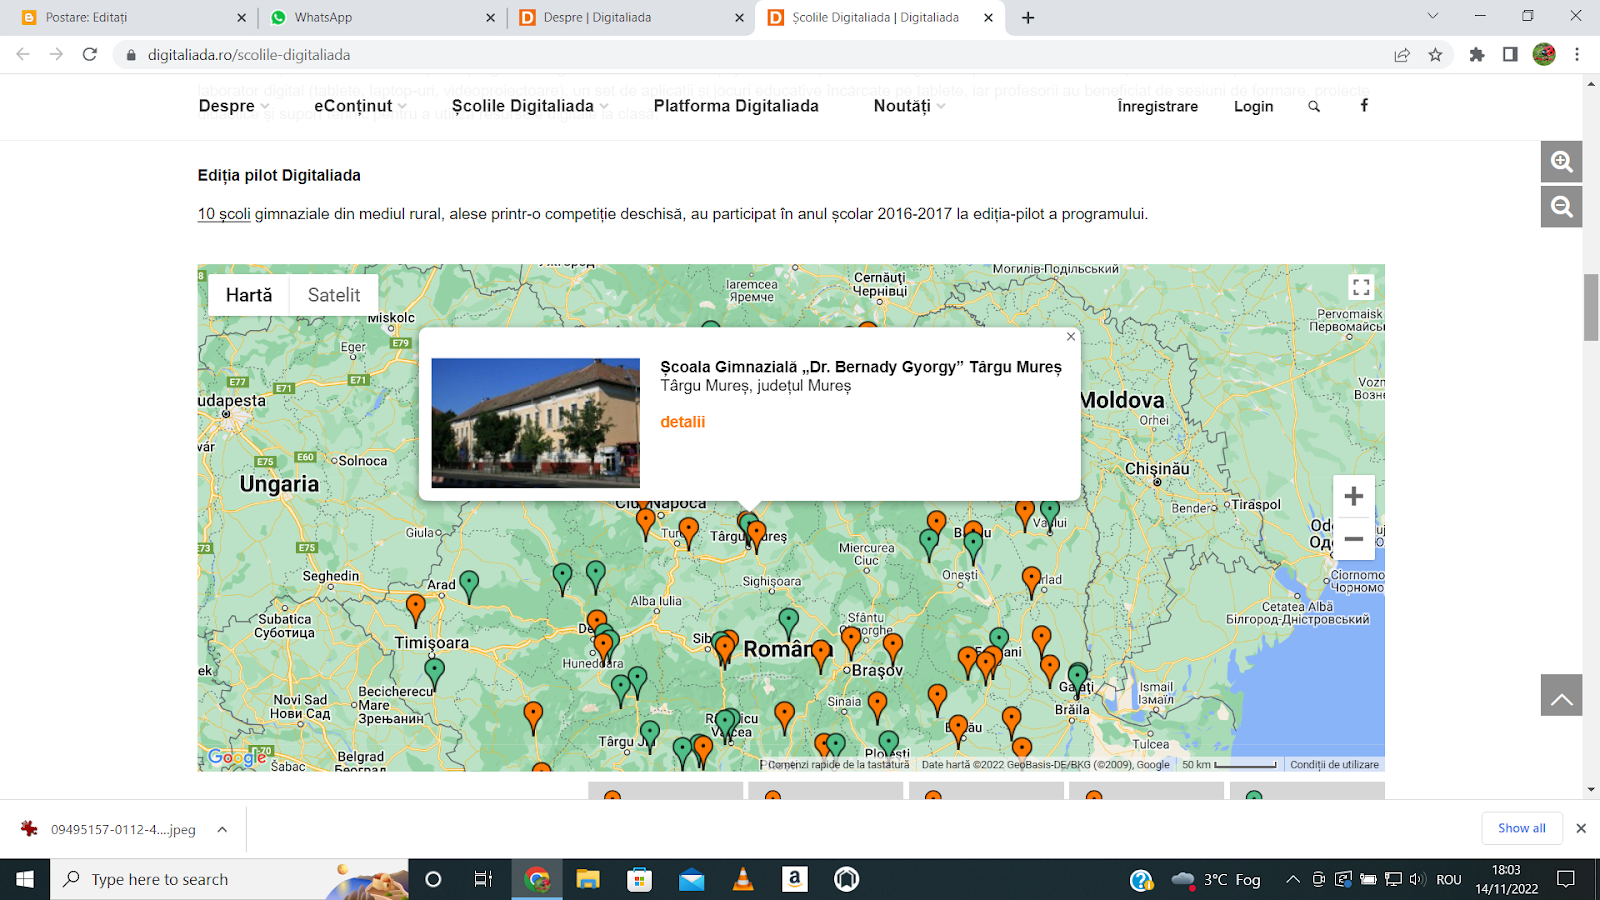This screenshot has width=1600, height=900.
Task: Zoom in the map with the plus button
Action: coord(1354,496)
